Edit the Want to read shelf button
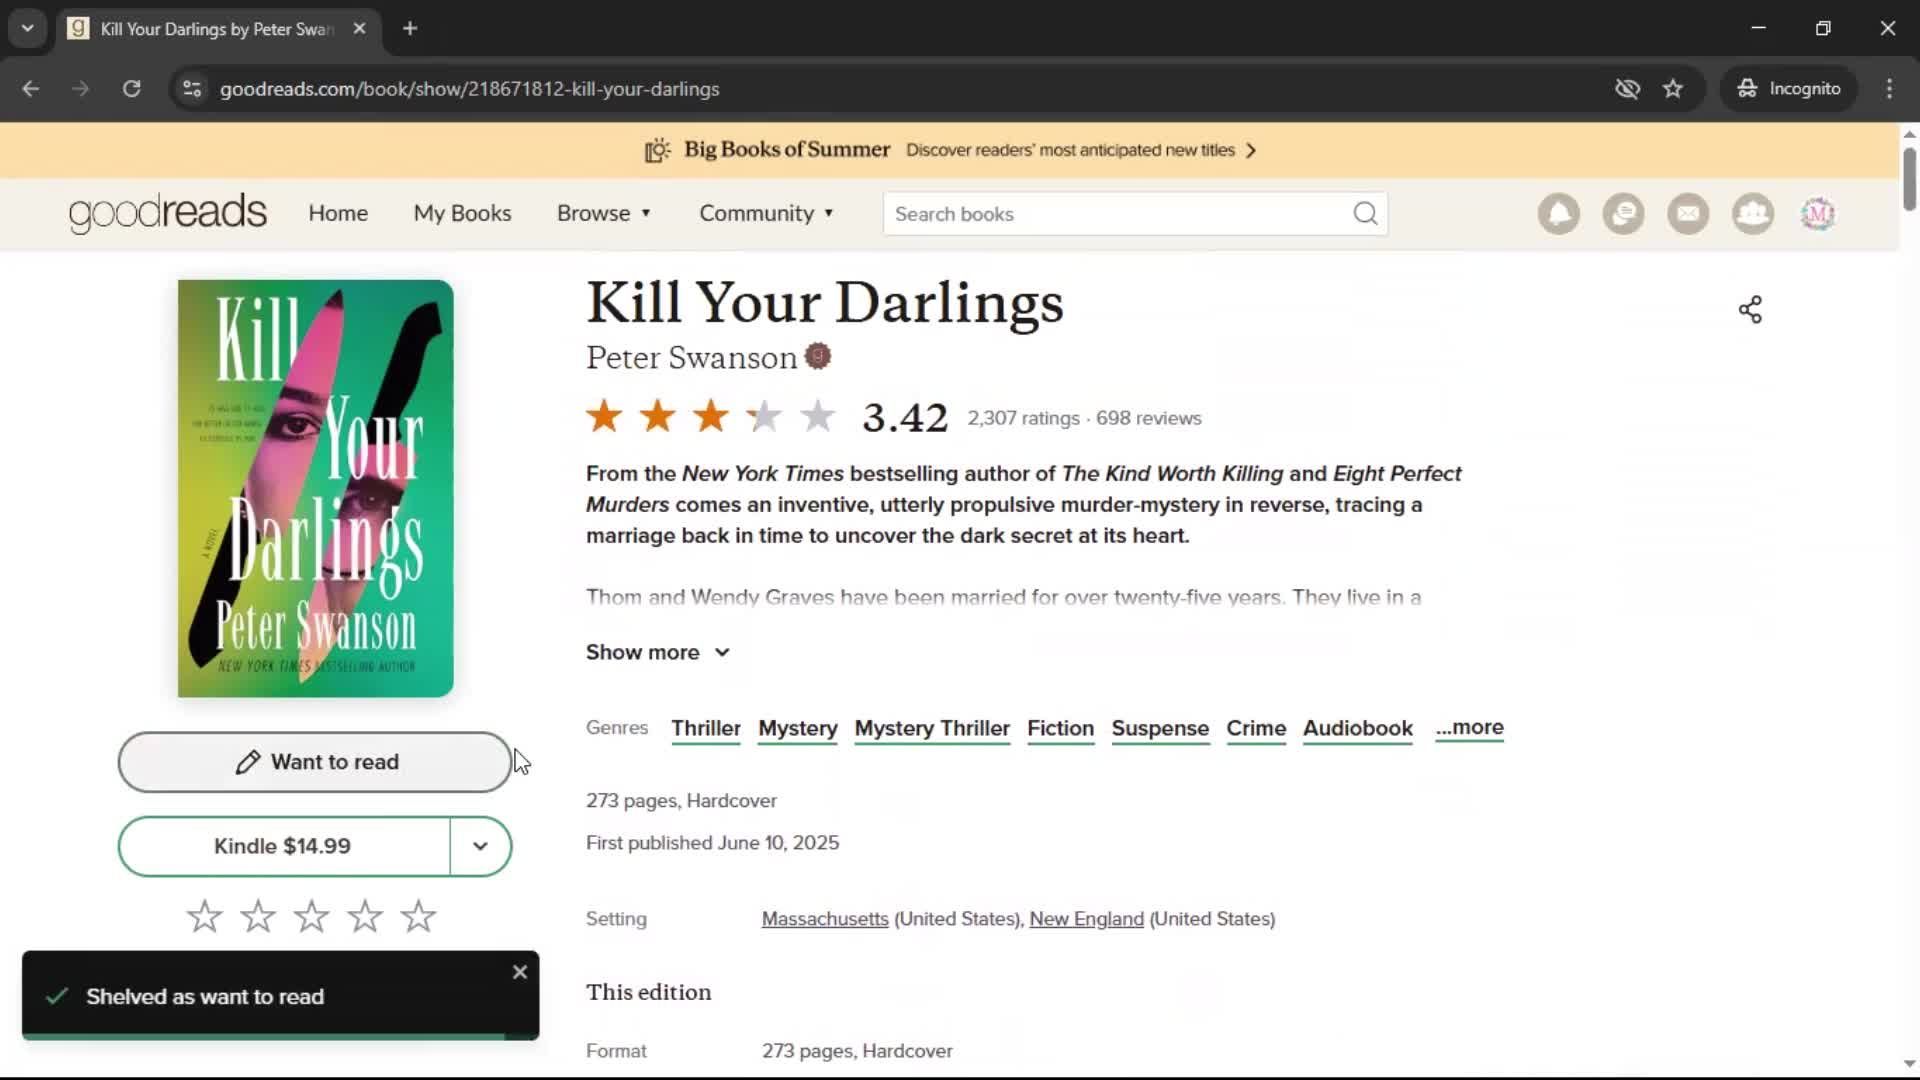The height and width of the screenshot is (1080, 1920). [x=315, y=762]
